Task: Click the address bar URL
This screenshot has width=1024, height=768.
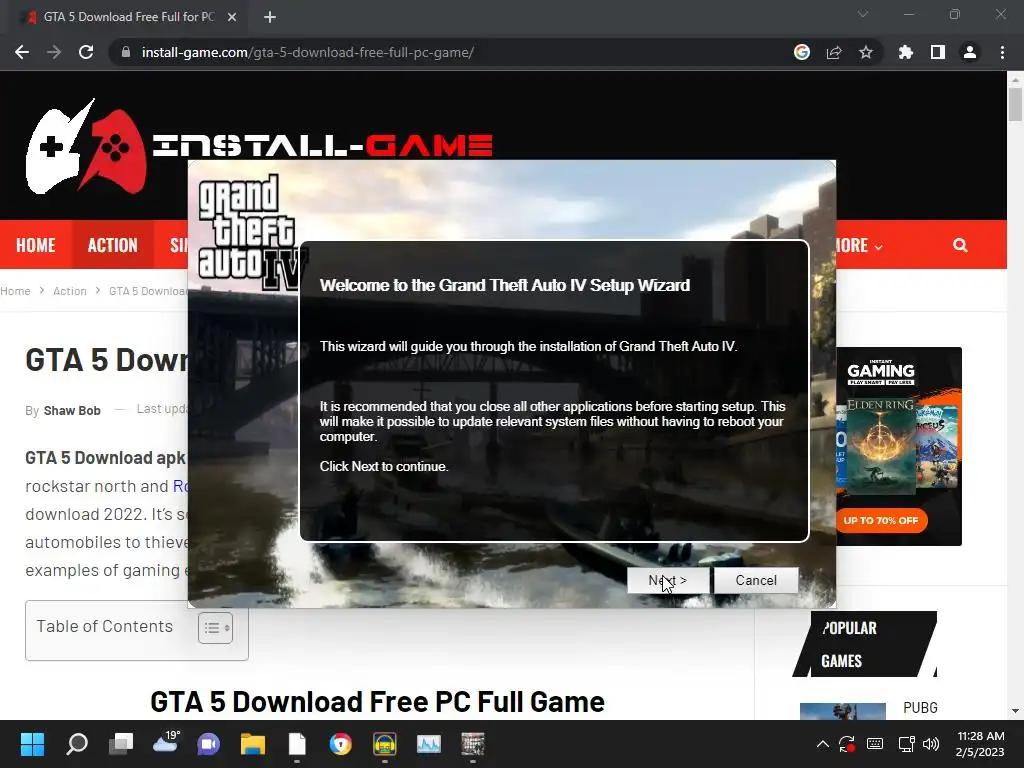Action: pos(308,52)
